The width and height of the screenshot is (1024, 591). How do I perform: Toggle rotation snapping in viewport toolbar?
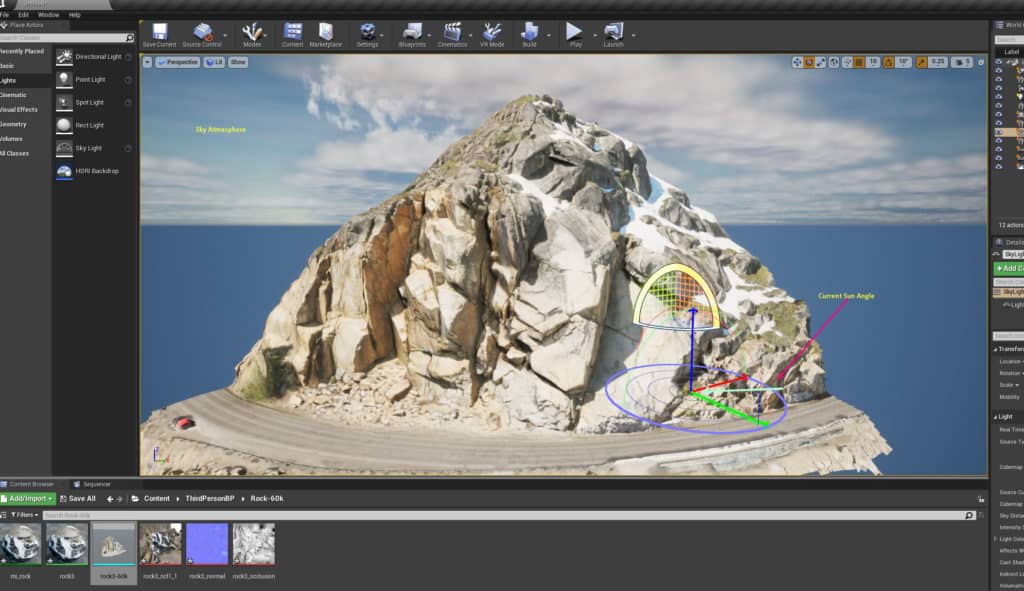(x=888, y=62)
